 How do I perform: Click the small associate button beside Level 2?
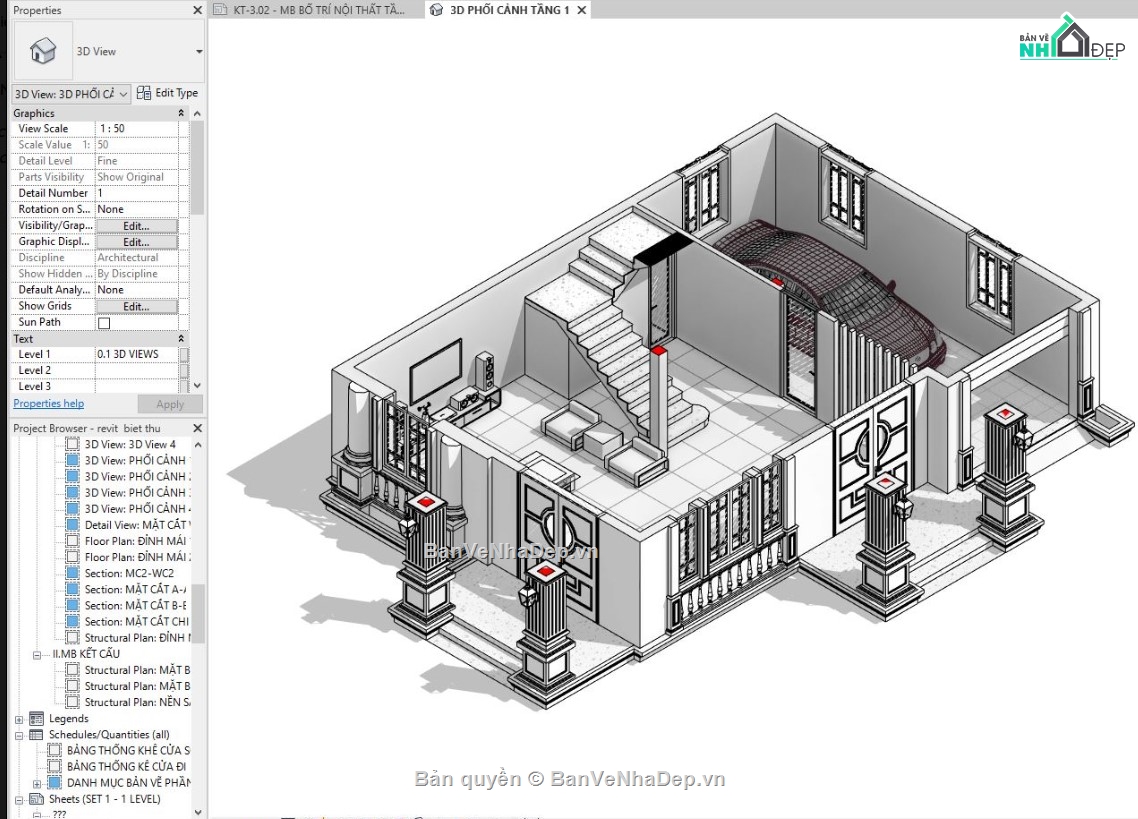coord(184,370)
